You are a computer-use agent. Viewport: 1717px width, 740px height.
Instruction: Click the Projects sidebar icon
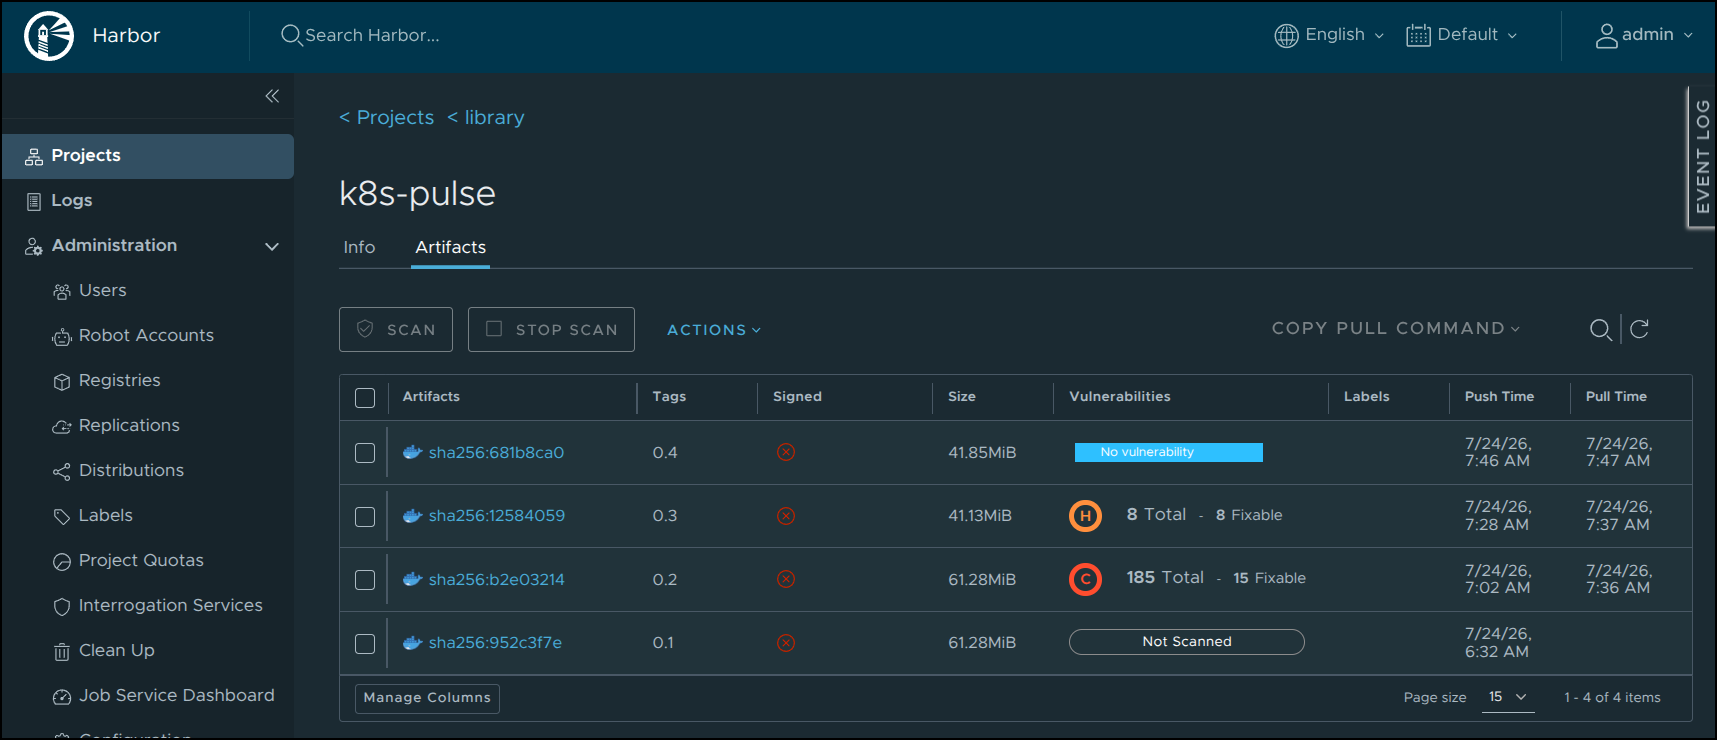34,156
